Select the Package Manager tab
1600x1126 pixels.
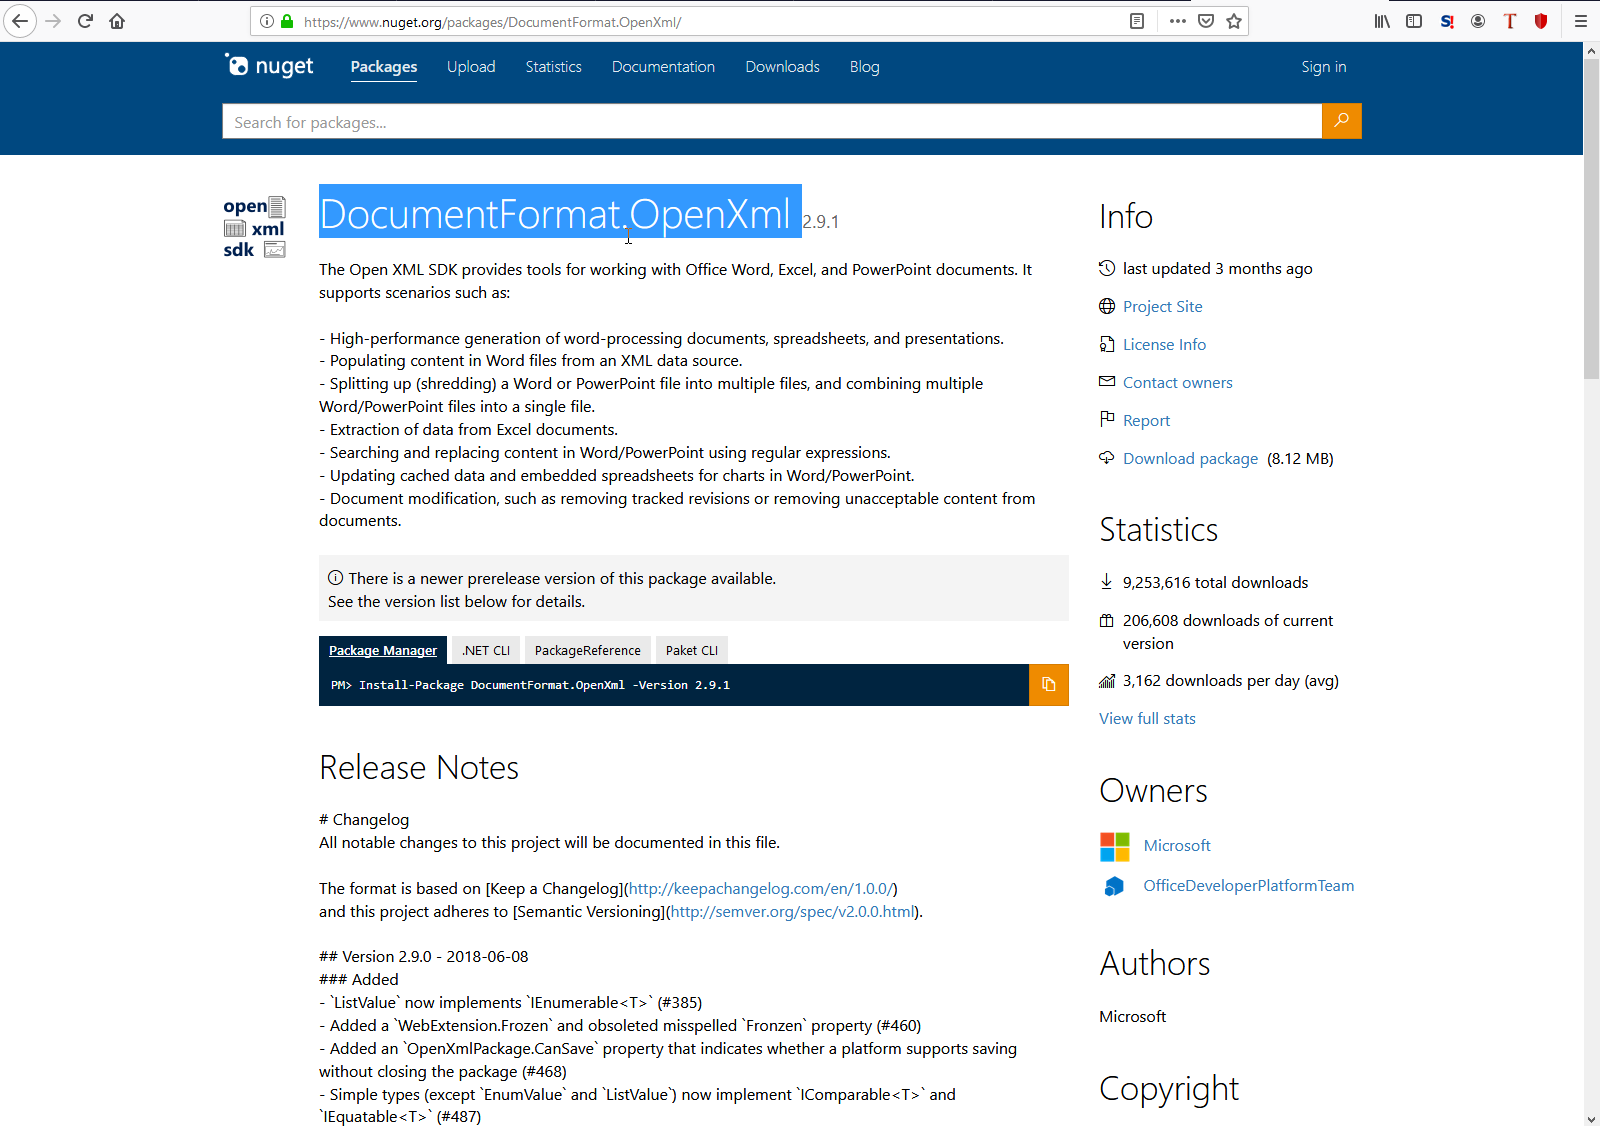[383, 650]
